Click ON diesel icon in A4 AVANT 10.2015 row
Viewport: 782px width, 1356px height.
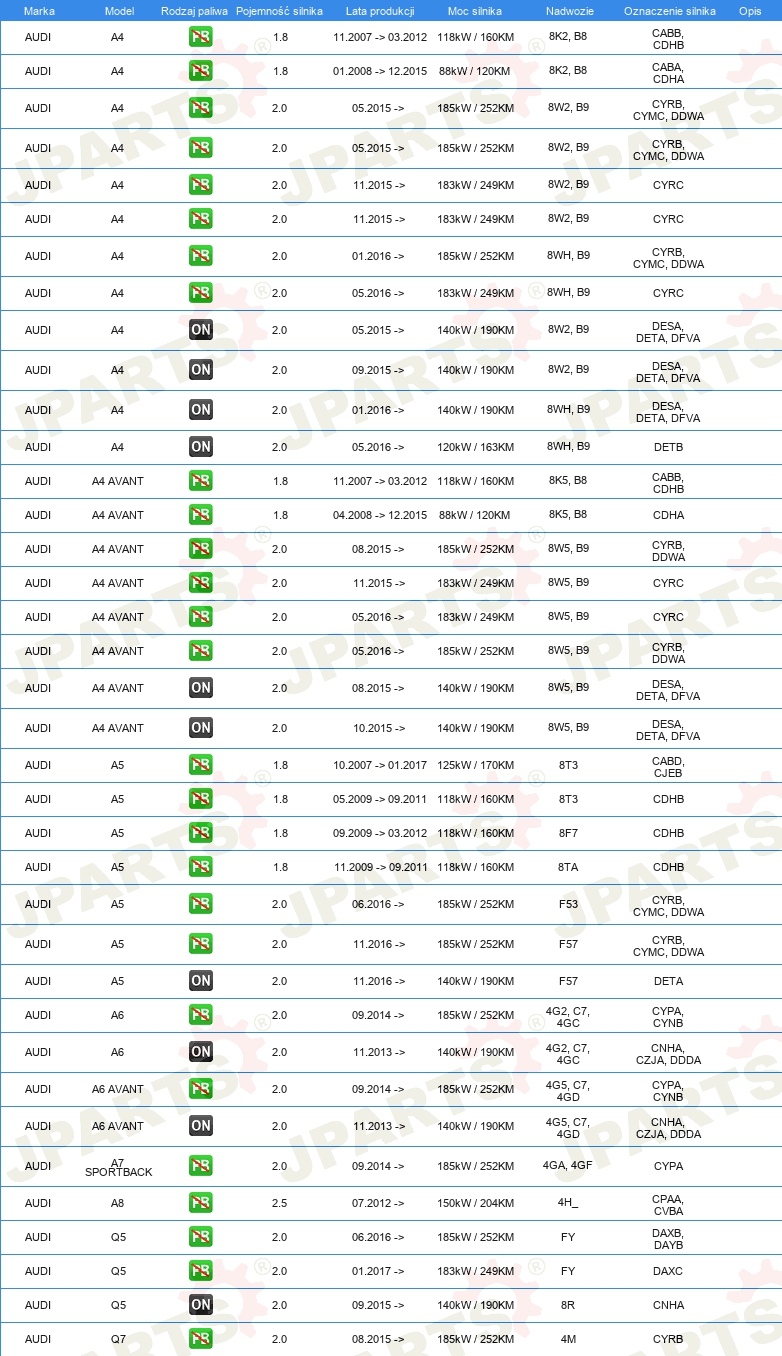pos(201,728)
